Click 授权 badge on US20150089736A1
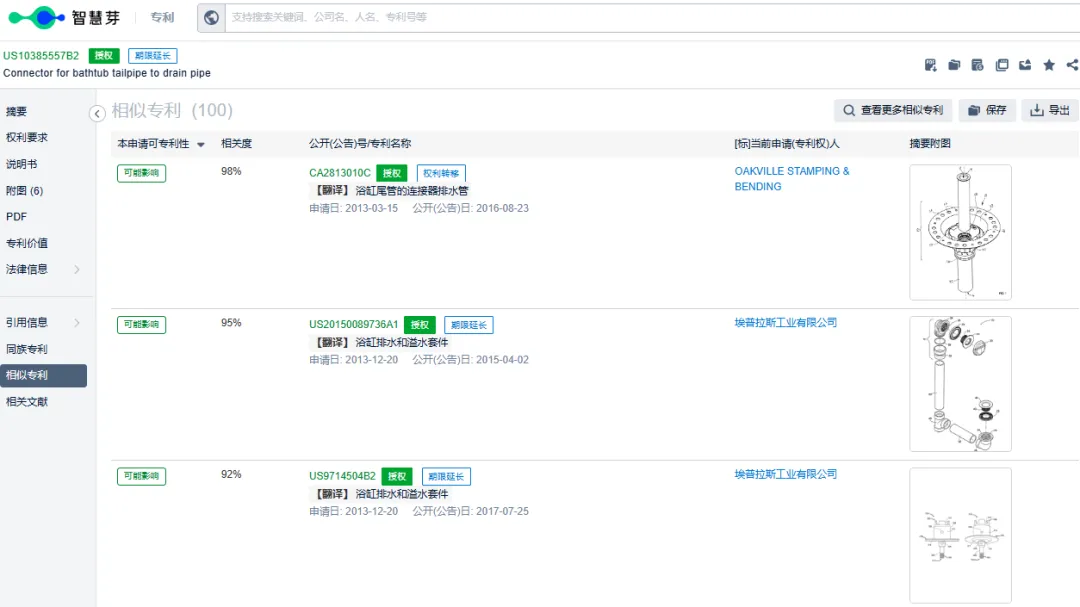This screenshot has width=1080, height=607. tap(419, 325)
